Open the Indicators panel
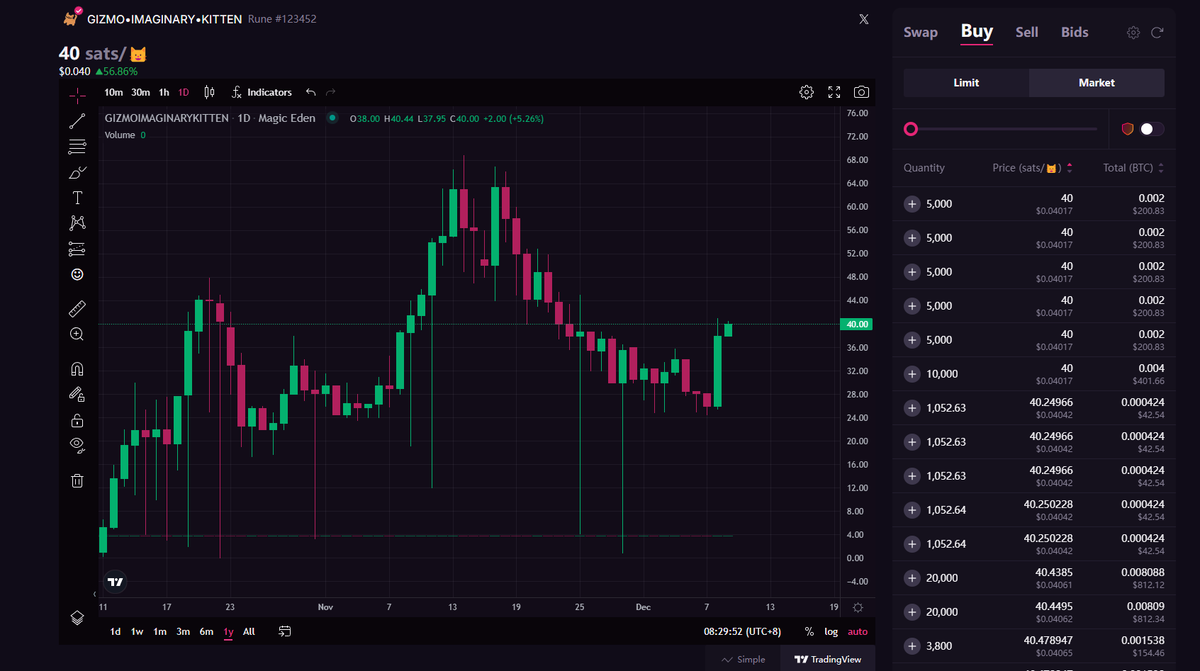The width and height of the screenshot is (1200, 671). point(262,92)
